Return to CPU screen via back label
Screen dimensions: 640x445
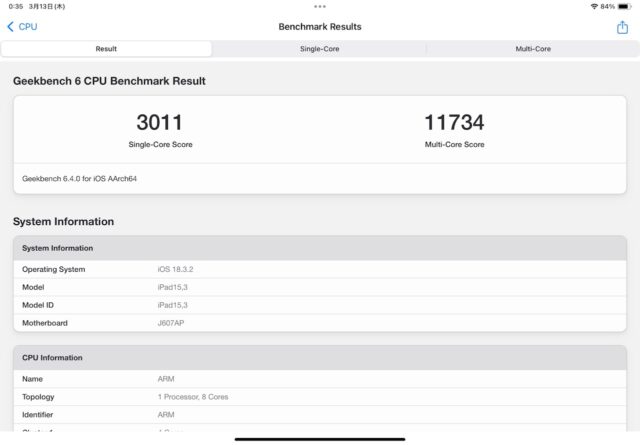pos(28,27)
